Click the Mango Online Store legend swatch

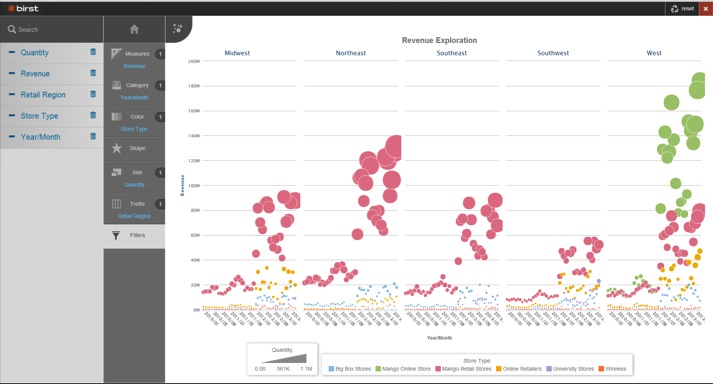378,369
